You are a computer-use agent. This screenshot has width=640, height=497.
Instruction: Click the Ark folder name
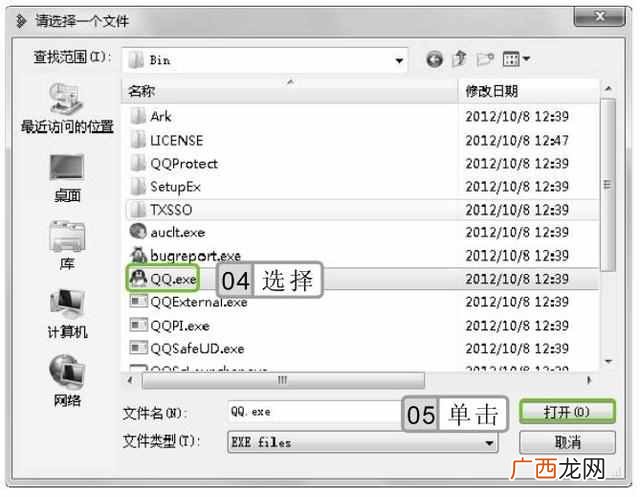(160, 117)
